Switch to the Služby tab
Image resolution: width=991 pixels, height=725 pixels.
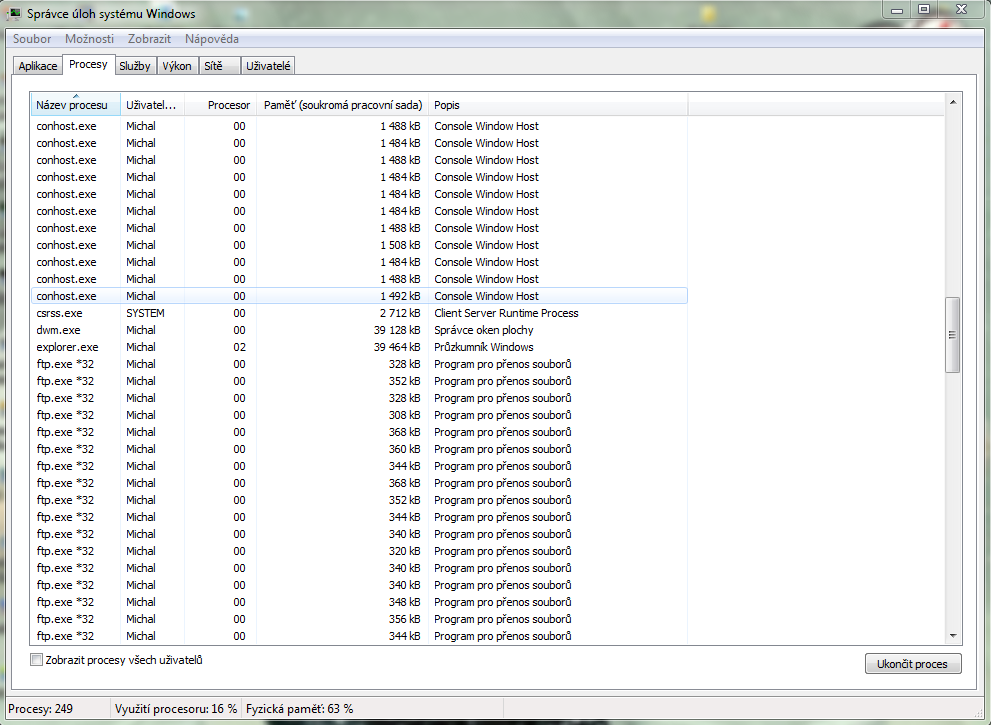[x=135, y=66]
